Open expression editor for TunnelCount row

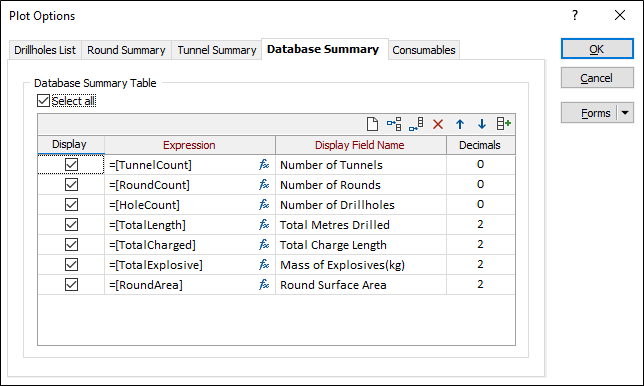tap(264, 165)
